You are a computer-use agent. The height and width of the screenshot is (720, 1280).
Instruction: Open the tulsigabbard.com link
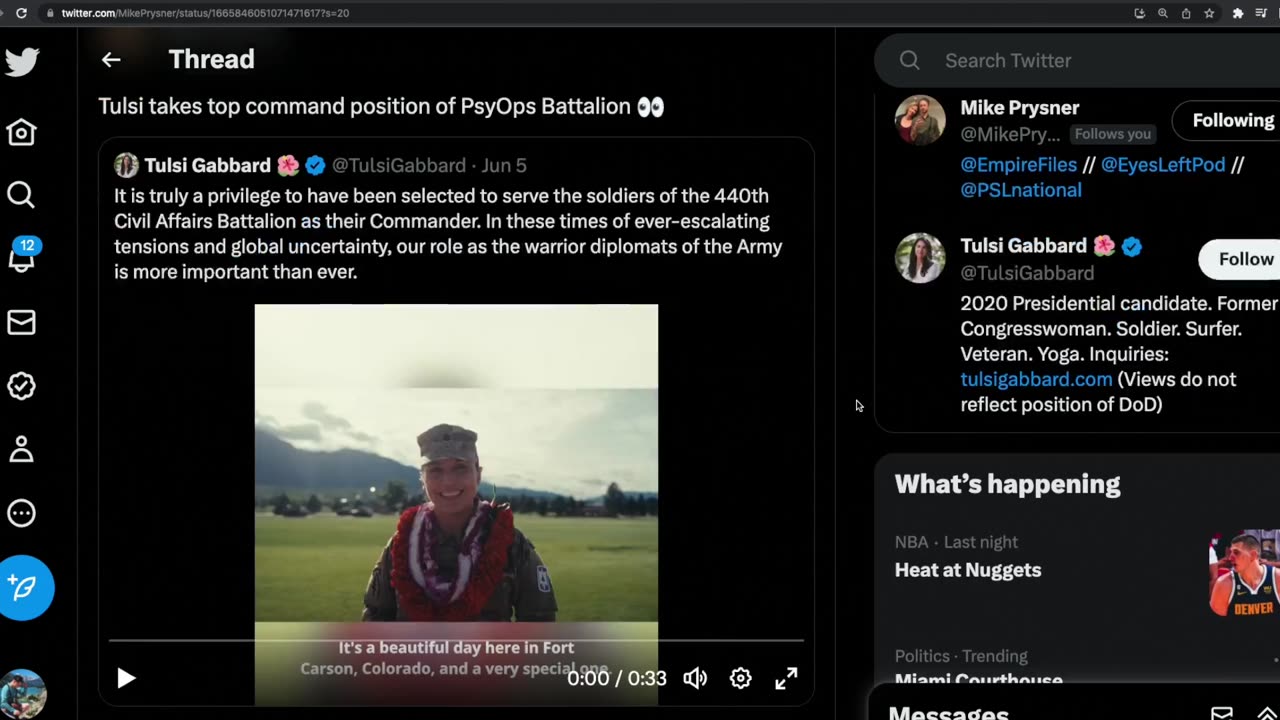coord(1036,379)
